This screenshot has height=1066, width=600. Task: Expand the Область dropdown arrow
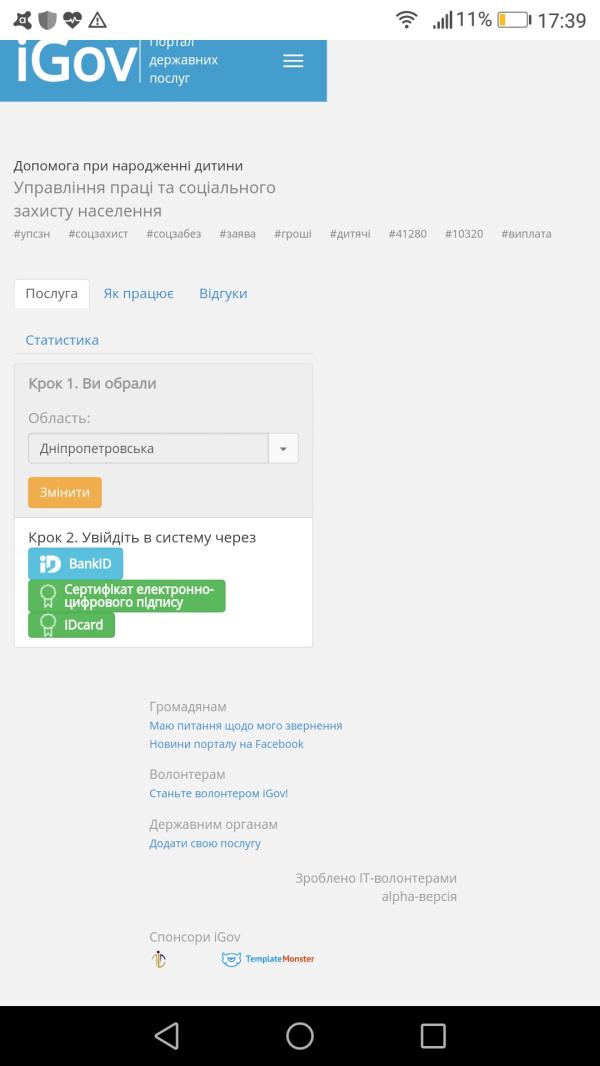283,449
